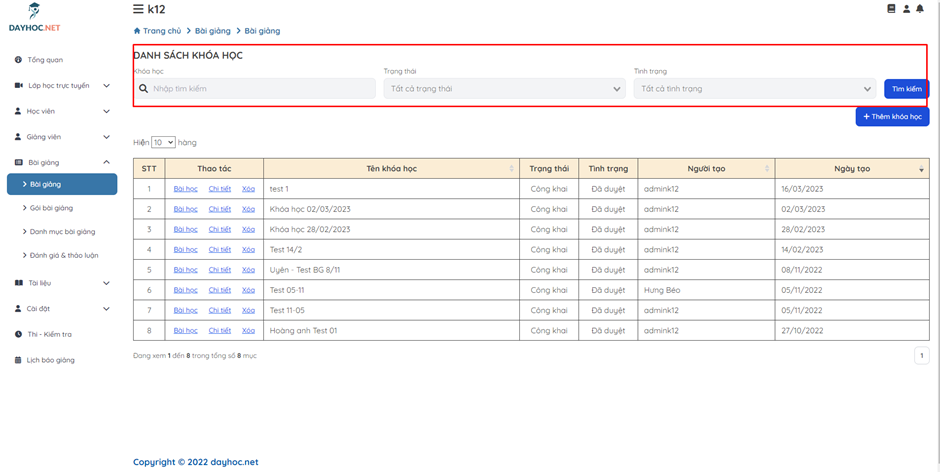
Task: Click the hamburger menu icon beside k12
Action: (x=138, y=9)
